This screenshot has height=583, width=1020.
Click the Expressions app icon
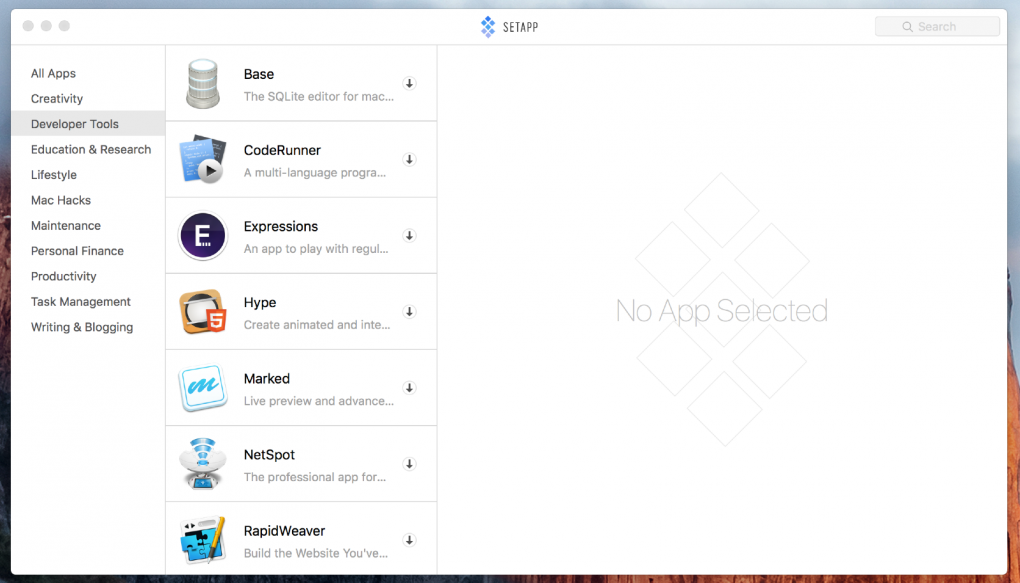203,236
